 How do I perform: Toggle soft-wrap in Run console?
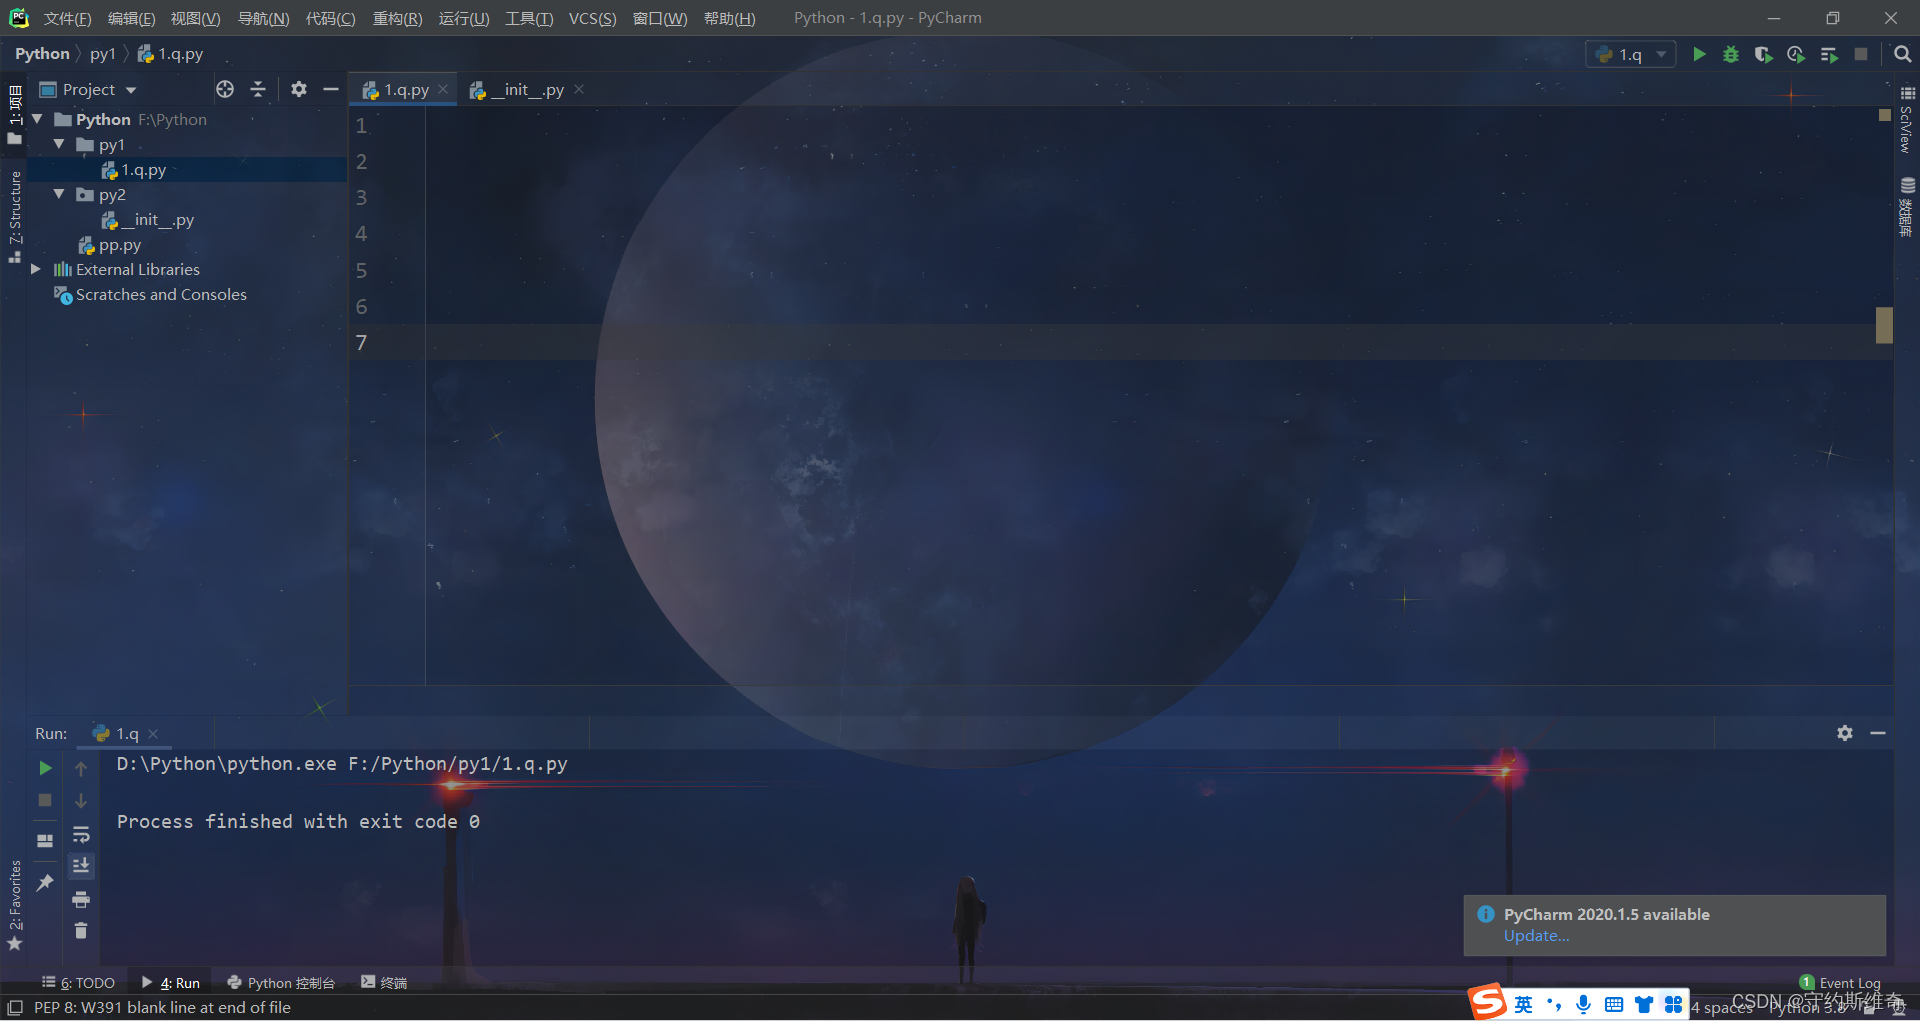[81, 833]
